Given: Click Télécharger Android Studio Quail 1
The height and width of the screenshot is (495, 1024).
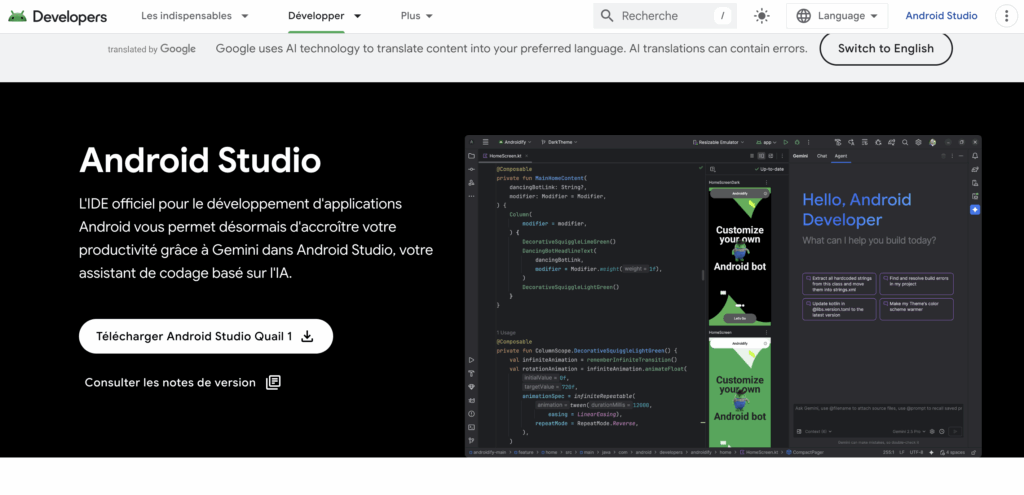Looking at the screenshot, I should 206,336.
